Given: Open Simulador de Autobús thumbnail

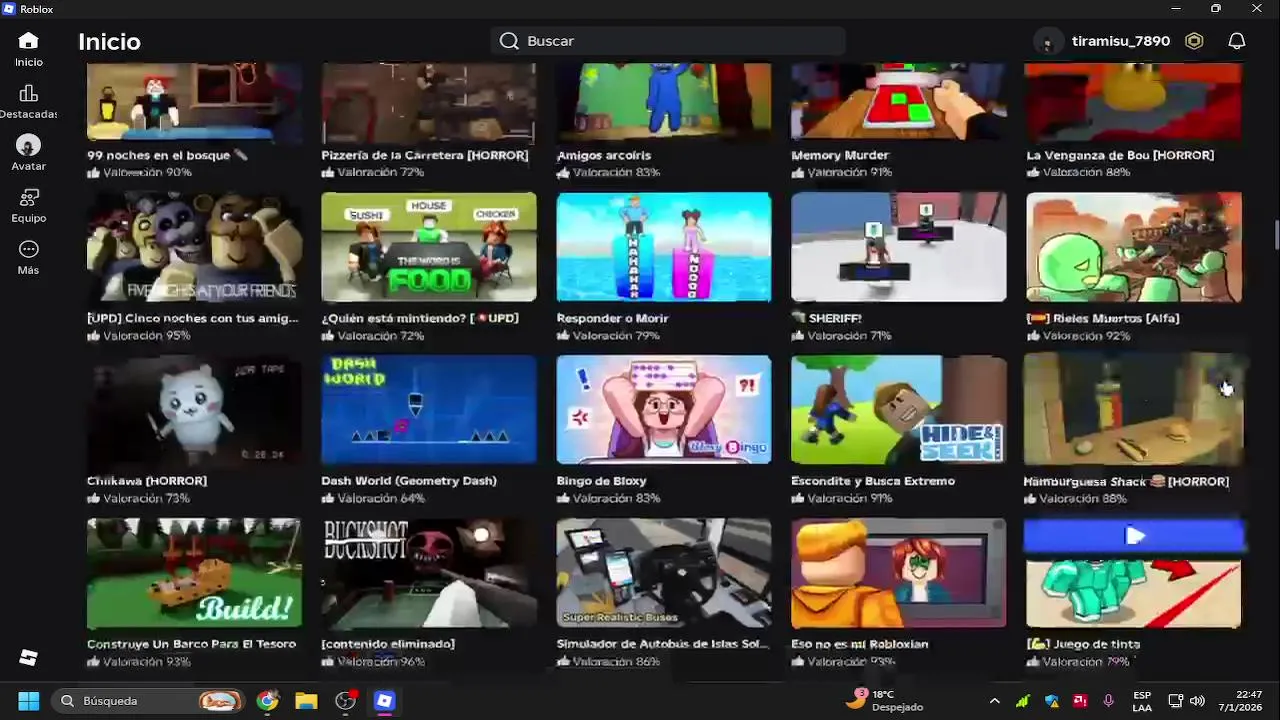Looking at the screenshot, I should 664,573.
